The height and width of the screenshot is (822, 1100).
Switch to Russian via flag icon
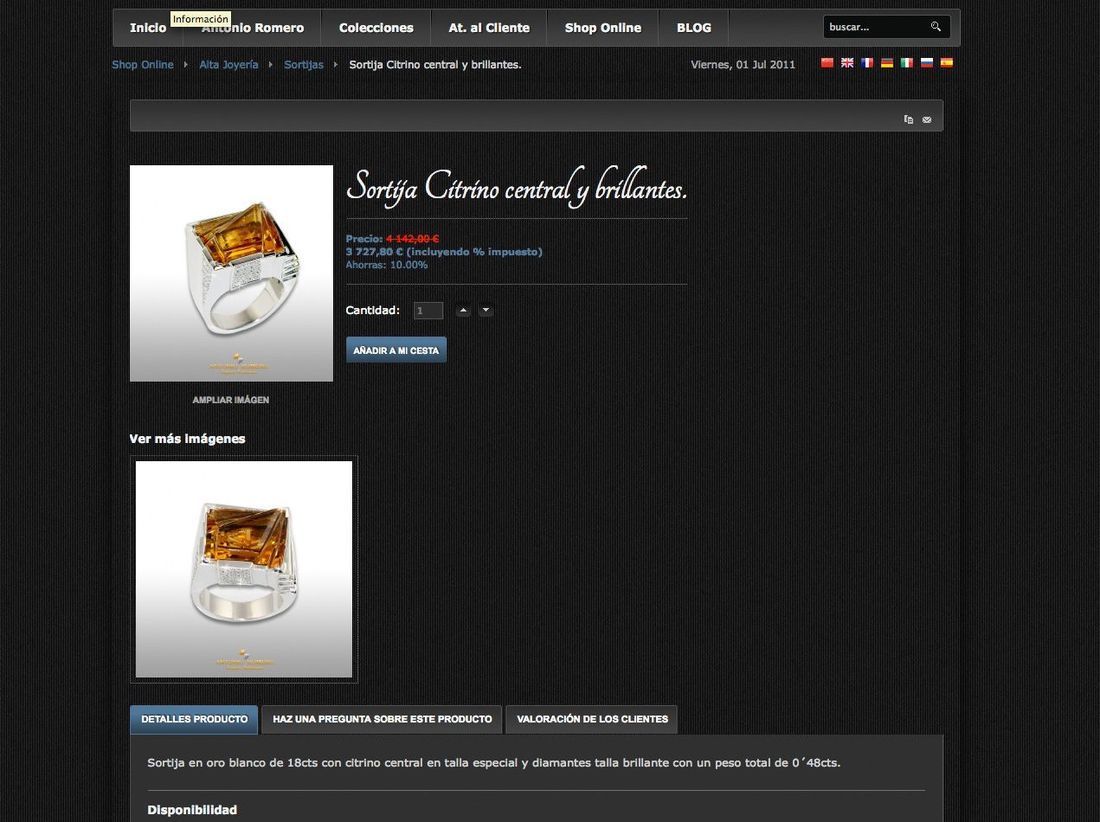point(927,63)
